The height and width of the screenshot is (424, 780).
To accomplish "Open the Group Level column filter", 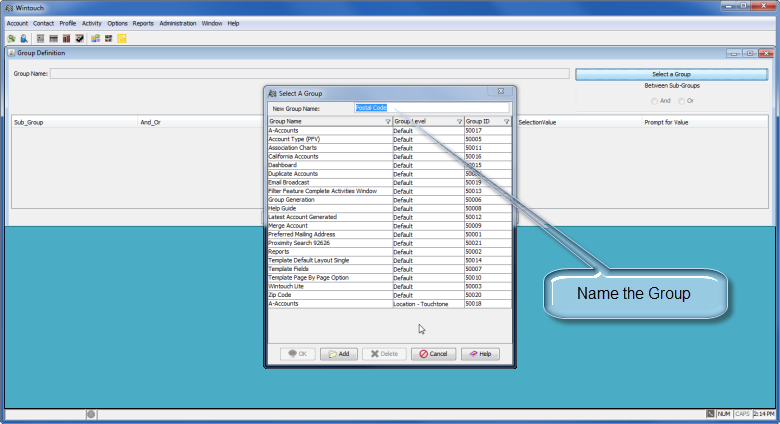I will coord(459,121).
